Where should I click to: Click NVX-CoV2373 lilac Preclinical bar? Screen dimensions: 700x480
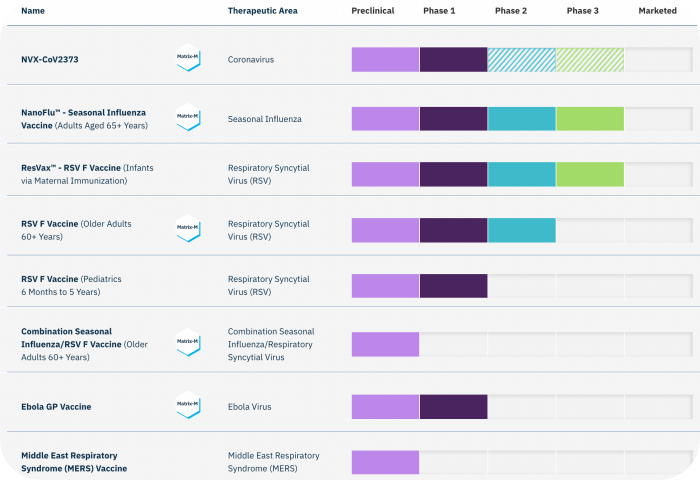[x=385, y=60]
